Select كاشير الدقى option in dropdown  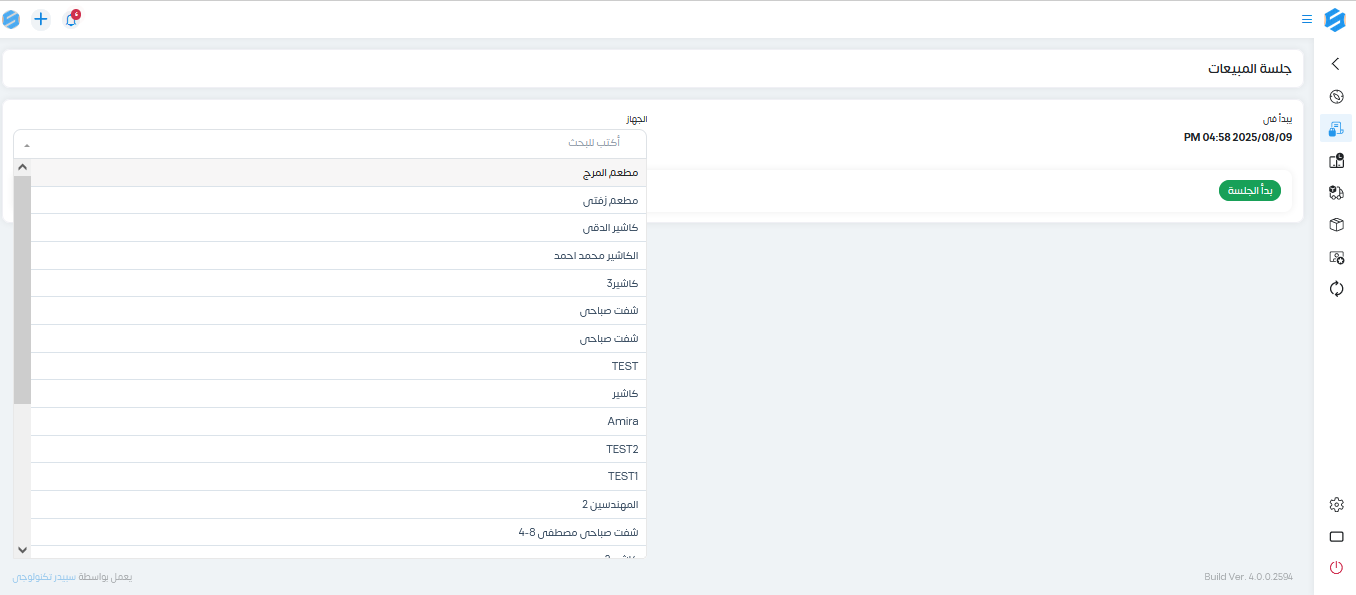point(339,228)
